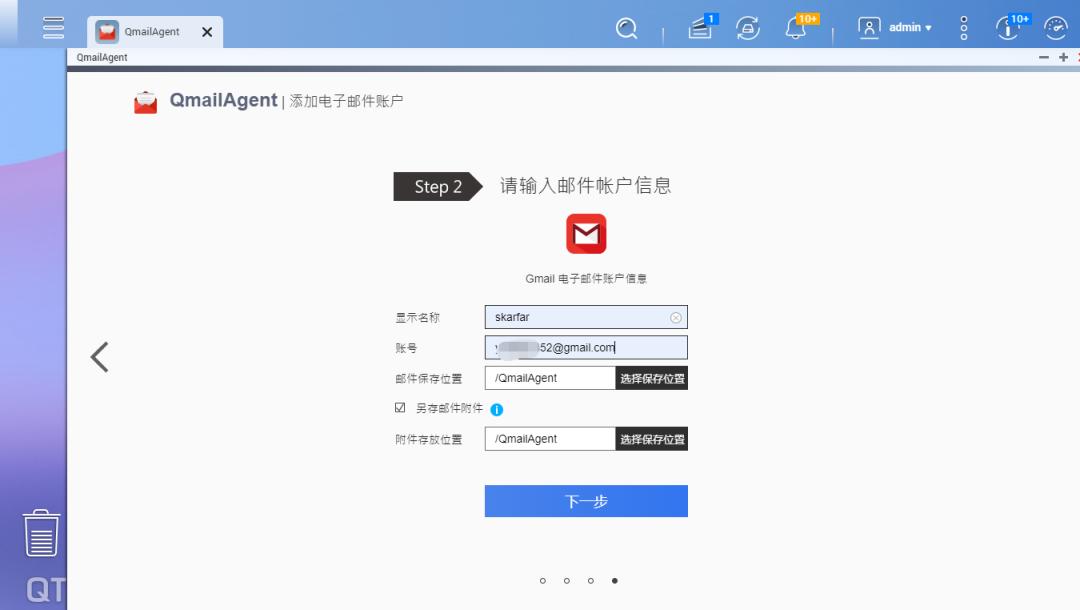Open the notifications bell showing 10+
Screen dimensions: 1080x610
(x=795, y=28)
